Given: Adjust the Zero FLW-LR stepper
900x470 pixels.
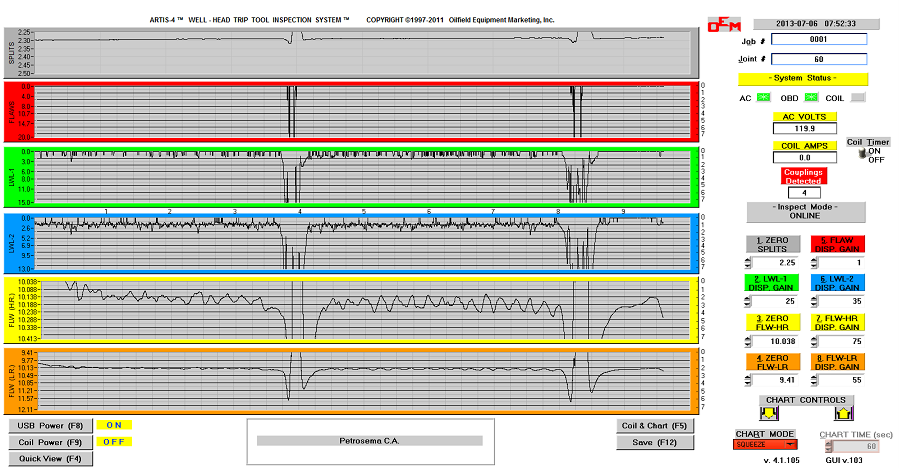Looking at the screenshot, I should pyautogui.click(x=747, y=380).
